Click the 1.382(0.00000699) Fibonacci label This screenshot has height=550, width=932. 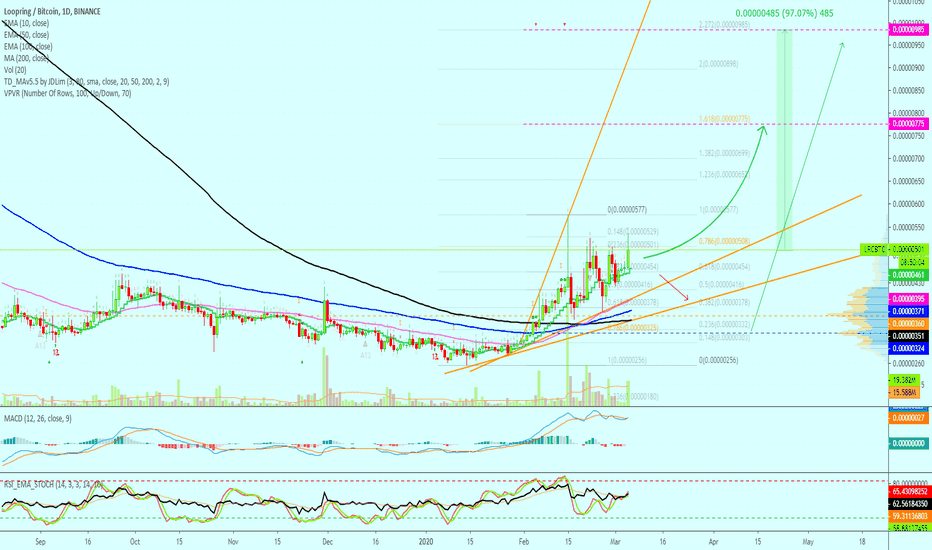pos(725,153)
